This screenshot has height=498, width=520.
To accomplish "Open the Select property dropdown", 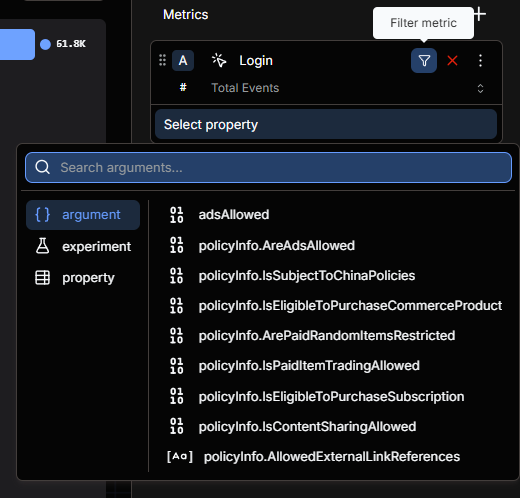I will (x=326, y=124).
